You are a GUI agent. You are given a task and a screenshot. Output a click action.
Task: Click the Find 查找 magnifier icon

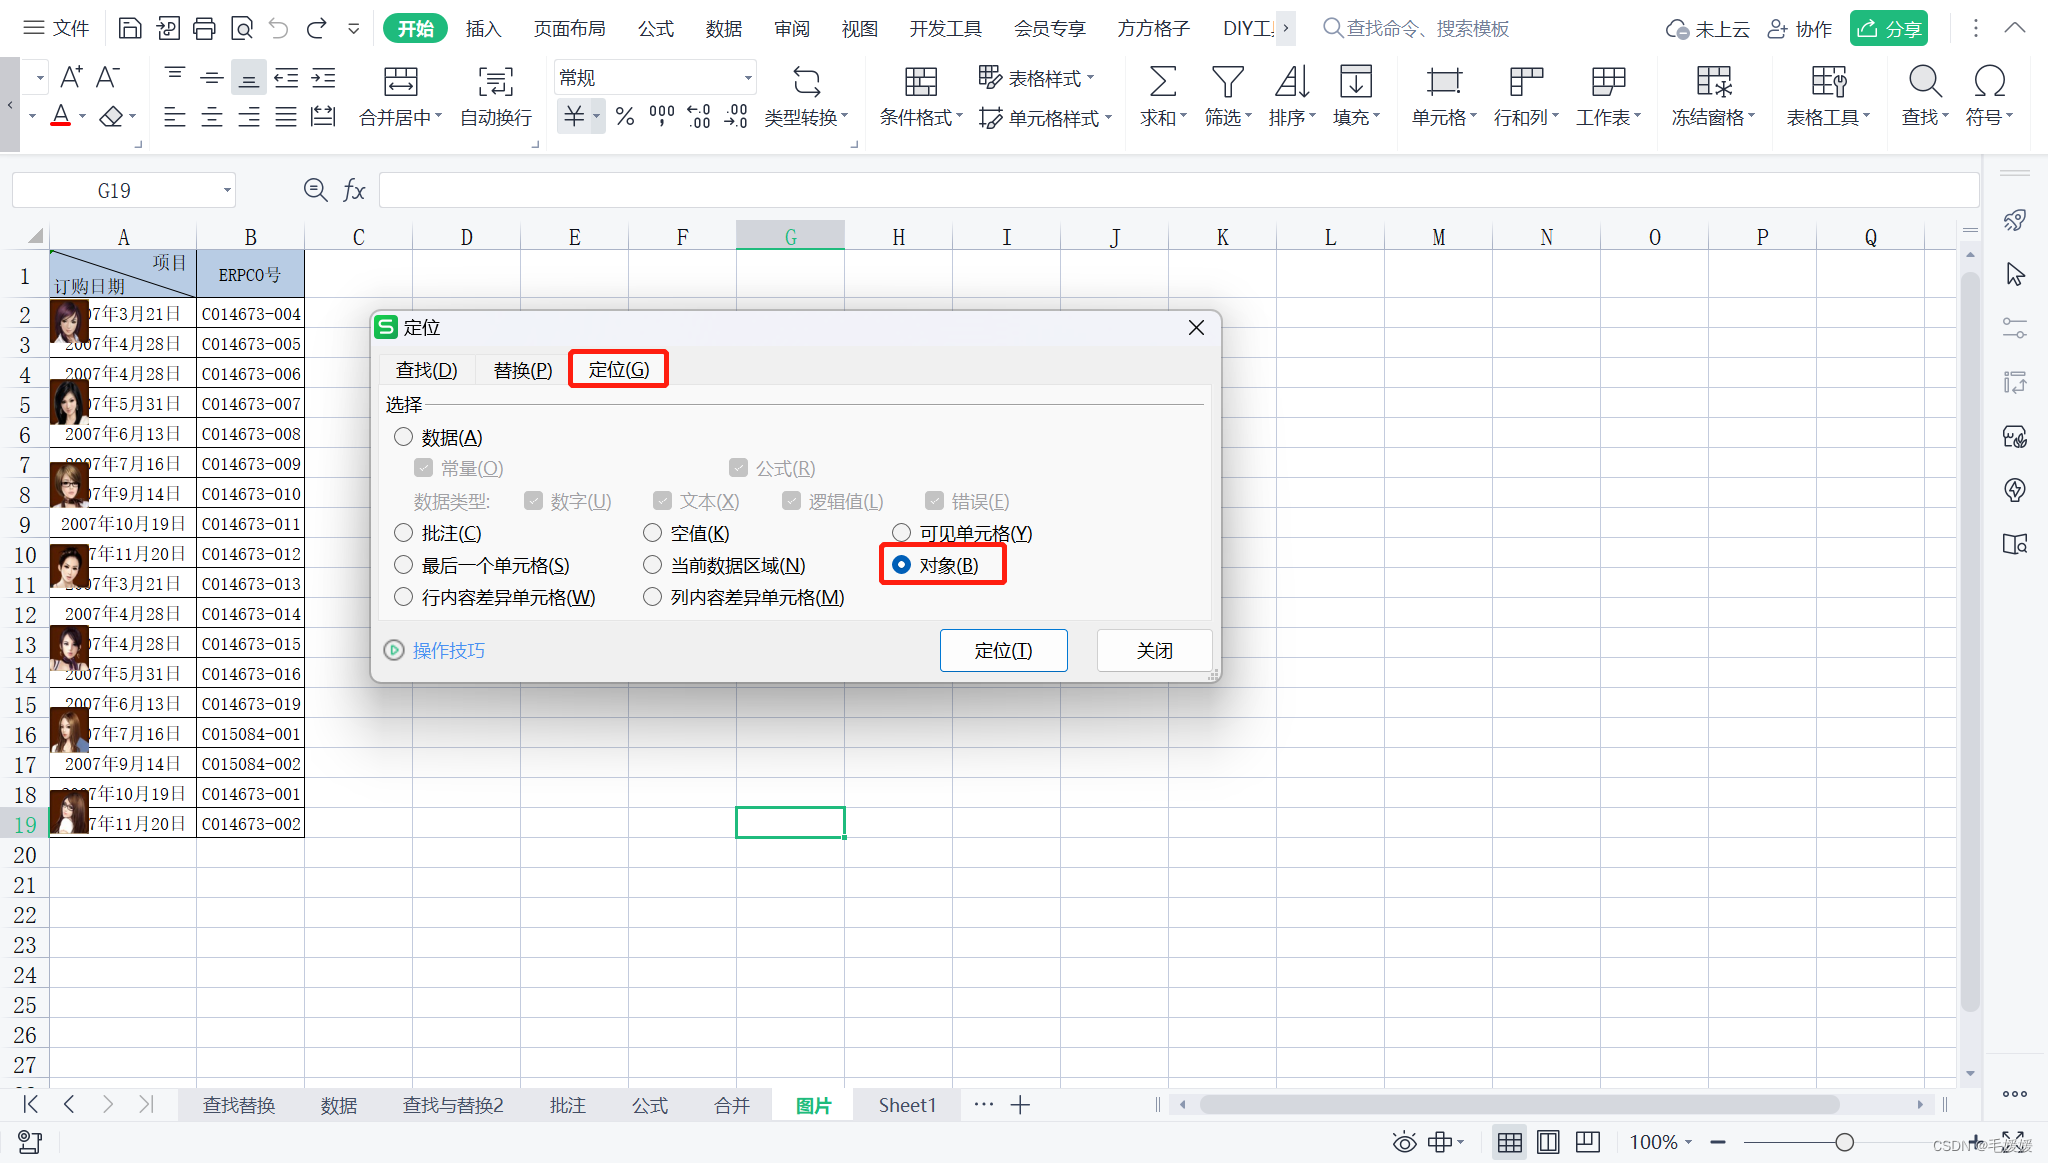pos(1924,82)
